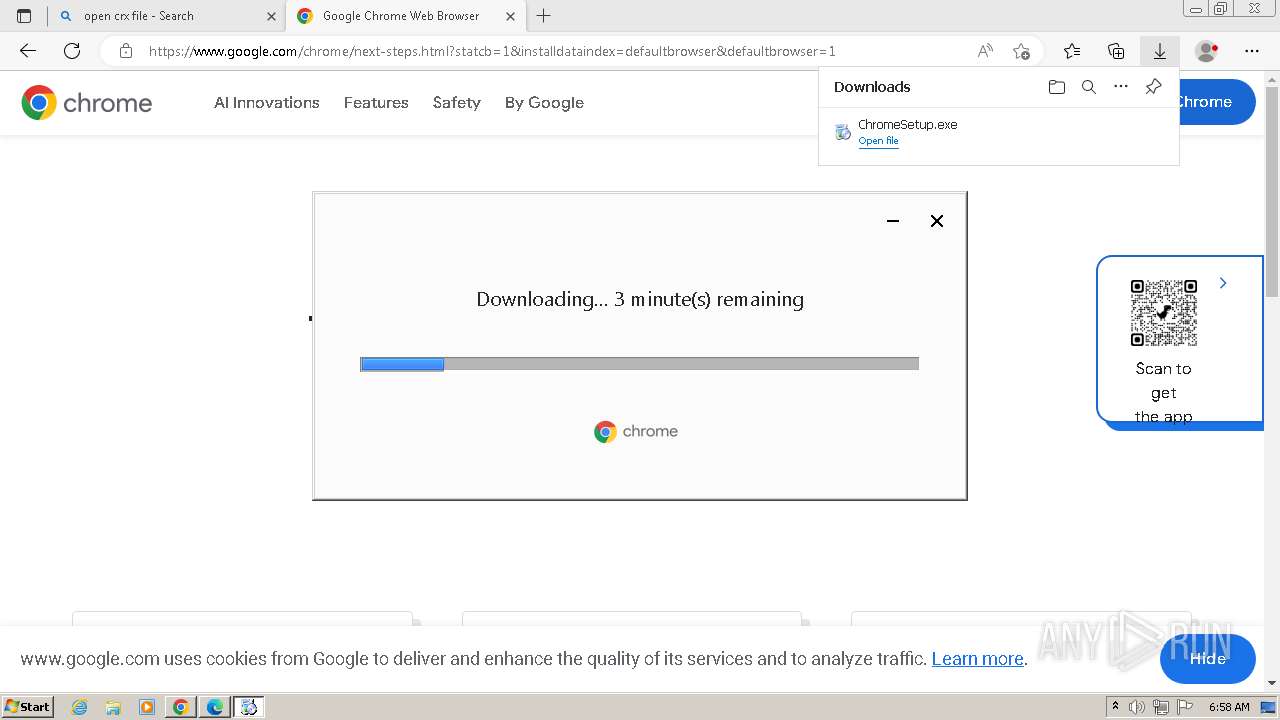Pin the Downloads panel

pos(1153,87)
